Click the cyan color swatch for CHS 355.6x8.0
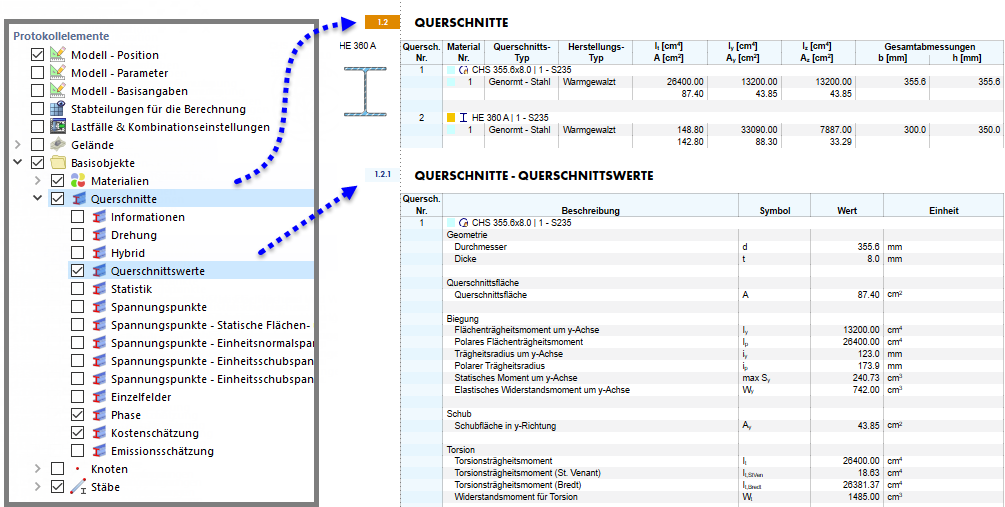This screenshot has width=1005, height=507. point(451,70)
